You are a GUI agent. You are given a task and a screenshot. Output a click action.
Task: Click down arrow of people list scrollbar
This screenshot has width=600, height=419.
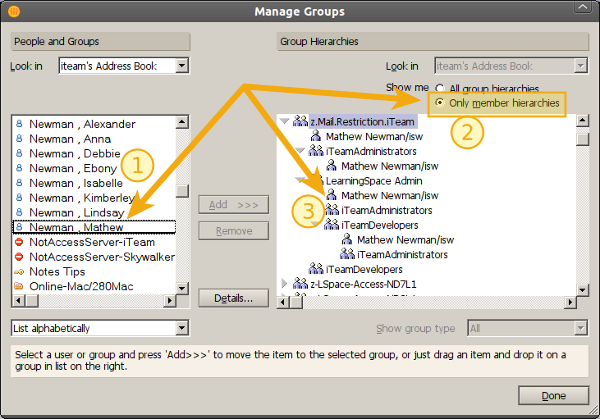pyautogui.click(x=182, y=288)
